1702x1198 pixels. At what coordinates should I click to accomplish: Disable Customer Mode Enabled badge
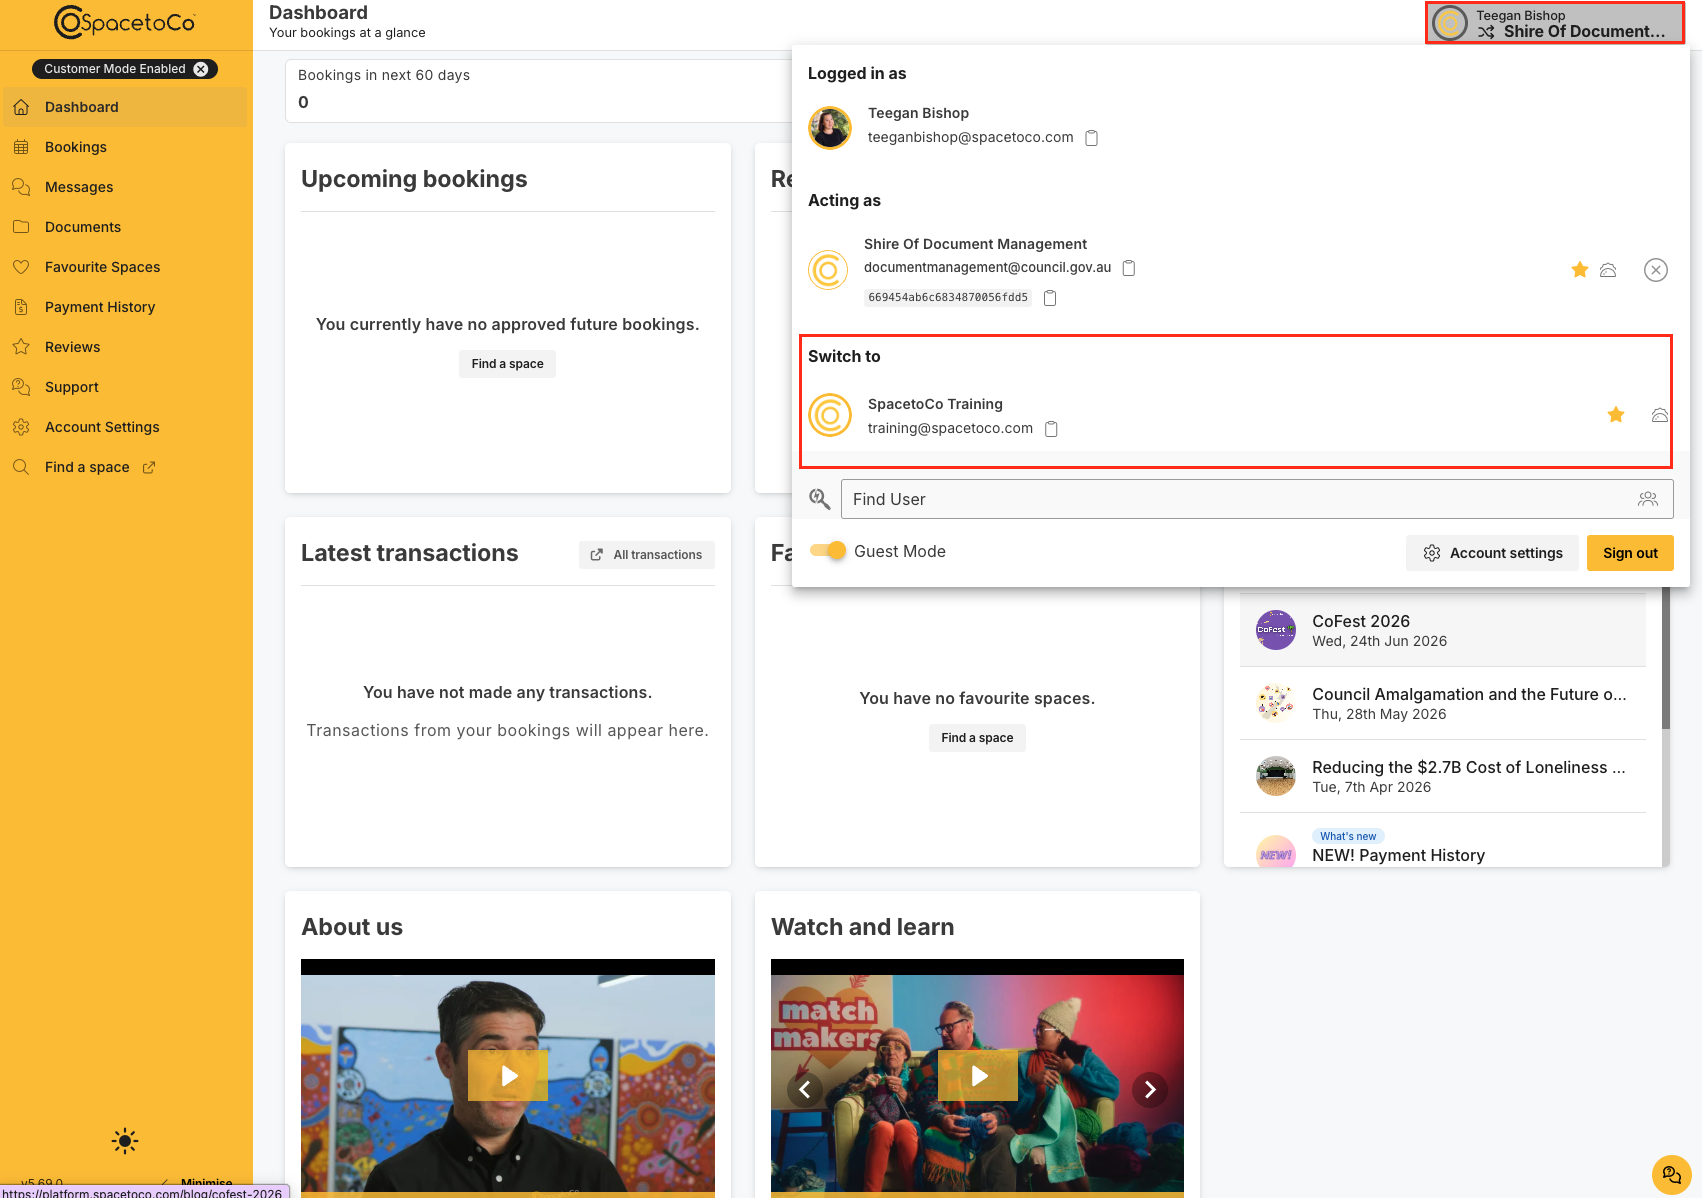[201, 69]
